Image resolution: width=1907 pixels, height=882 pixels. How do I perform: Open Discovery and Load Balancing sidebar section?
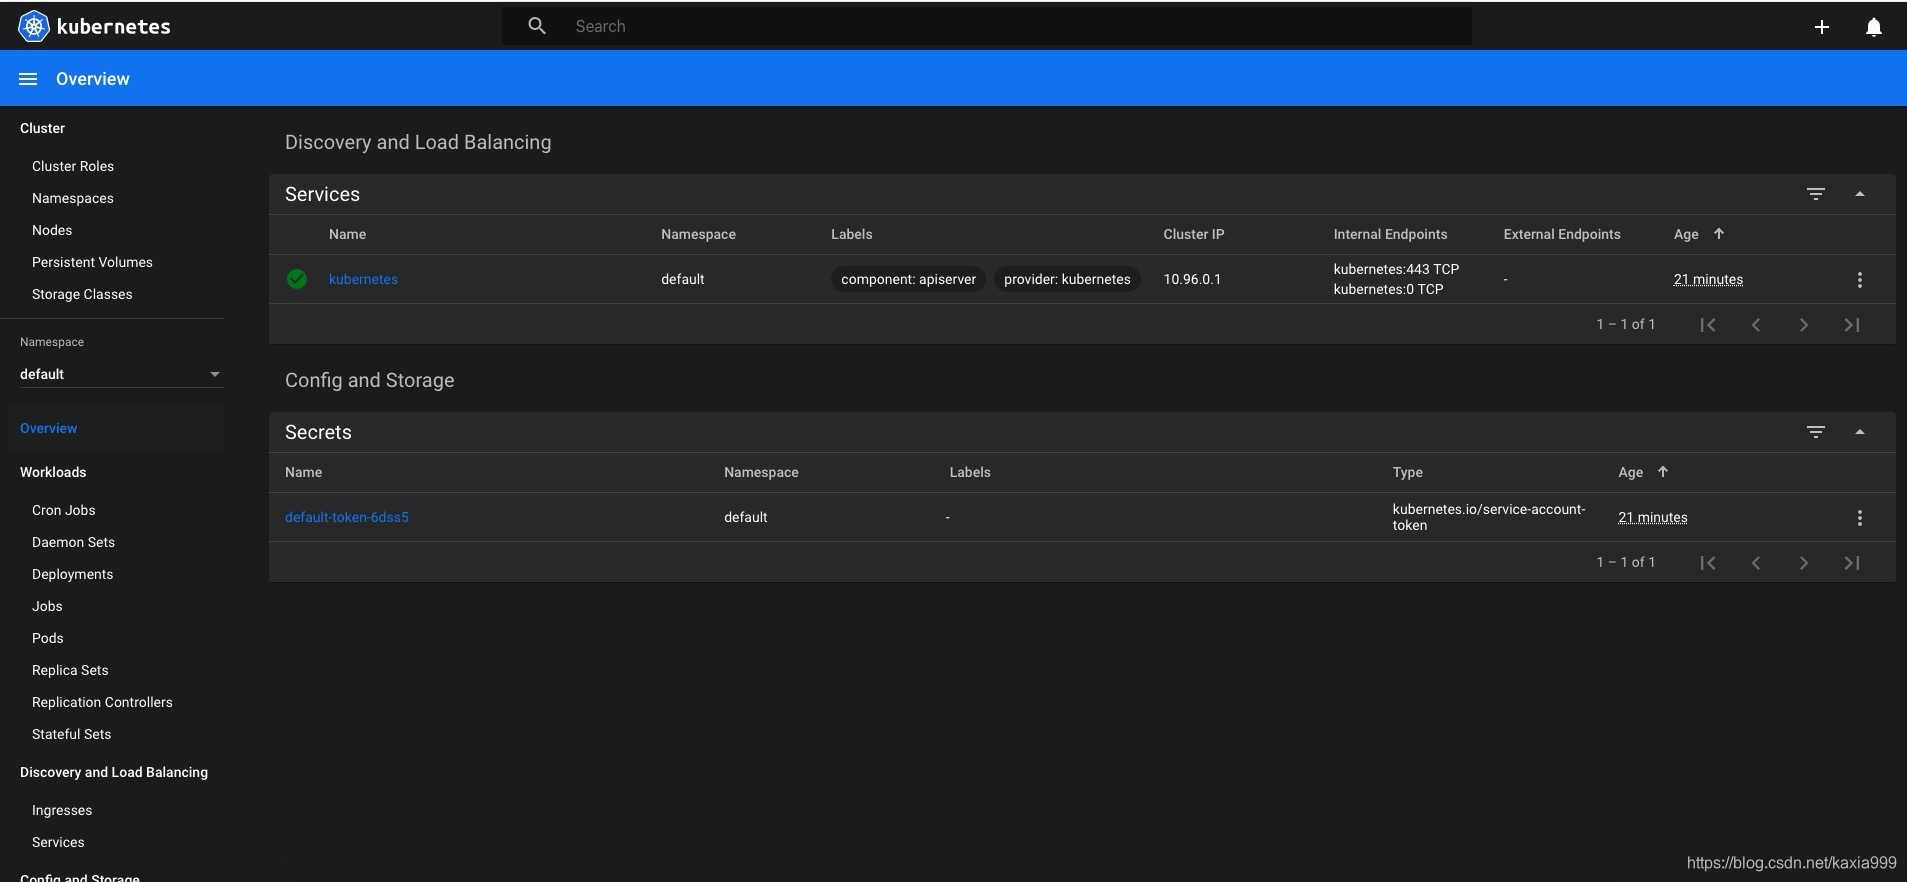(x=114, y=772)
